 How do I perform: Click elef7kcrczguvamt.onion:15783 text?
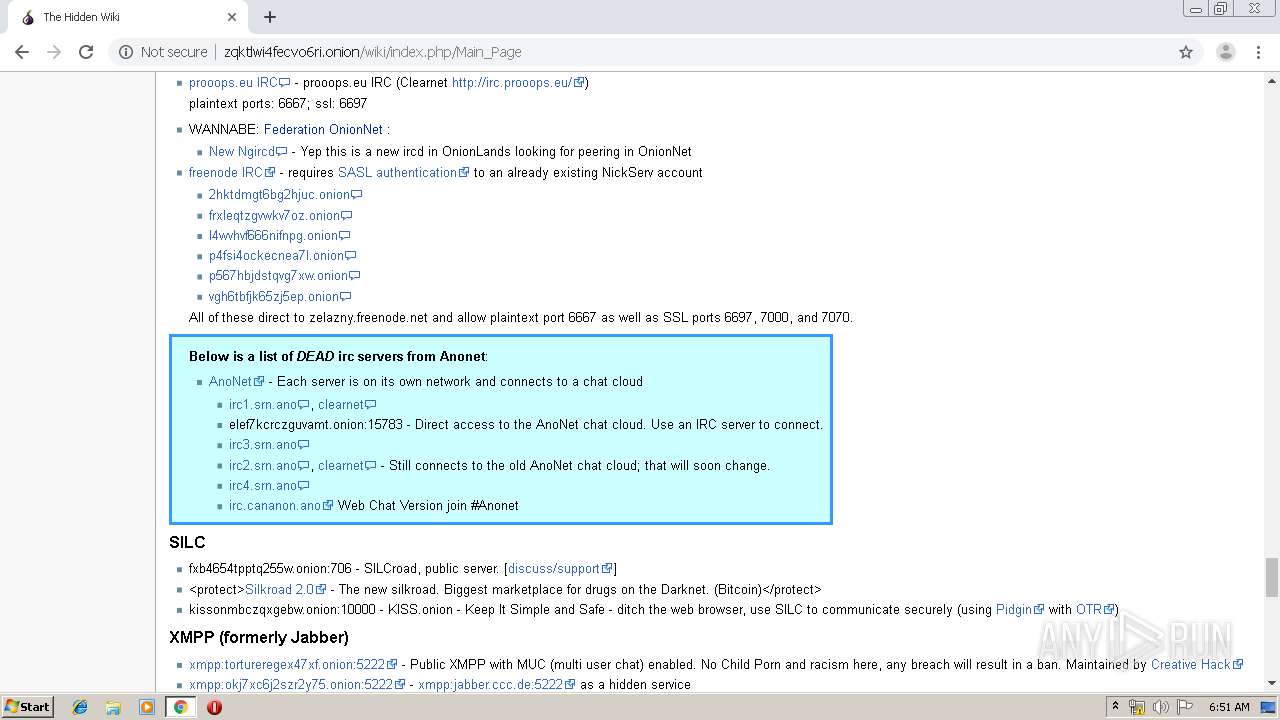coord(316,424)
